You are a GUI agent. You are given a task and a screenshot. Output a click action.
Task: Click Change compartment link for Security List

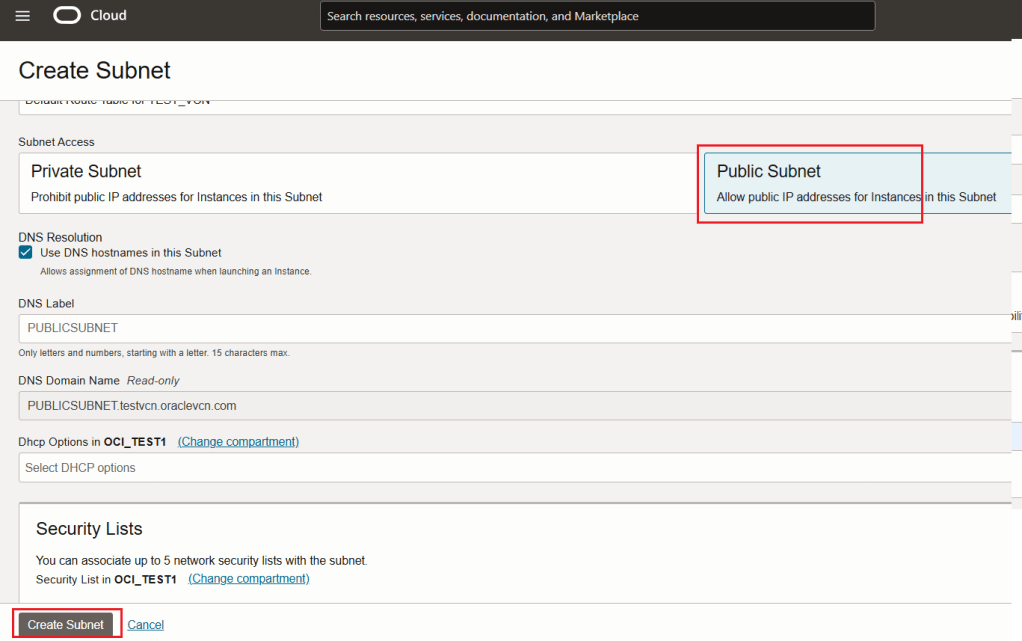click(249, 579)
